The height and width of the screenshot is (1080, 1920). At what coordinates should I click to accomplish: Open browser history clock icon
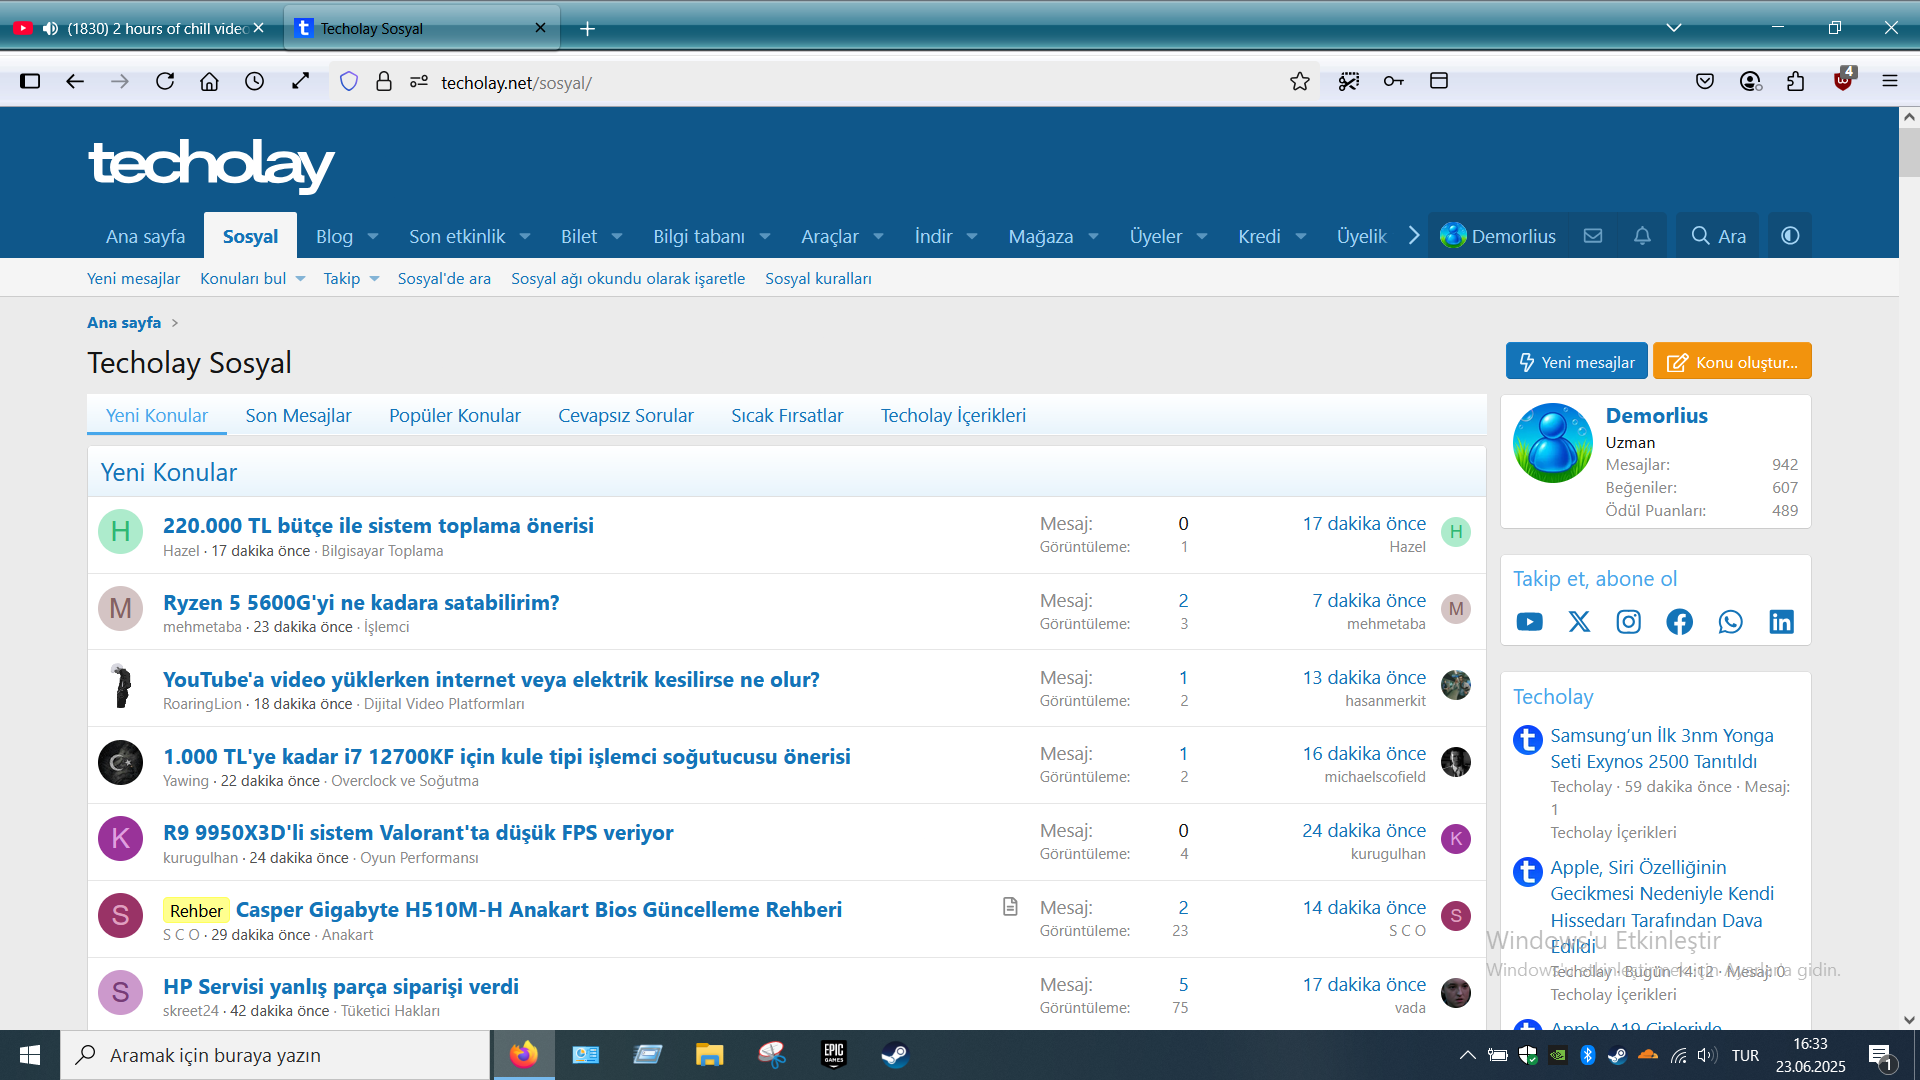coord(255,82)
